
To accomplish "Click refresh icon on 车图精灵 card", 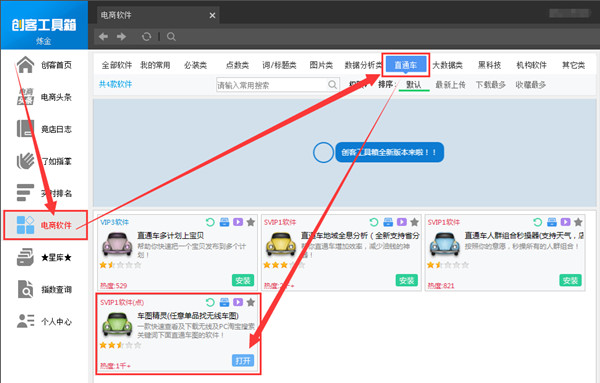I will pos(210,302).
